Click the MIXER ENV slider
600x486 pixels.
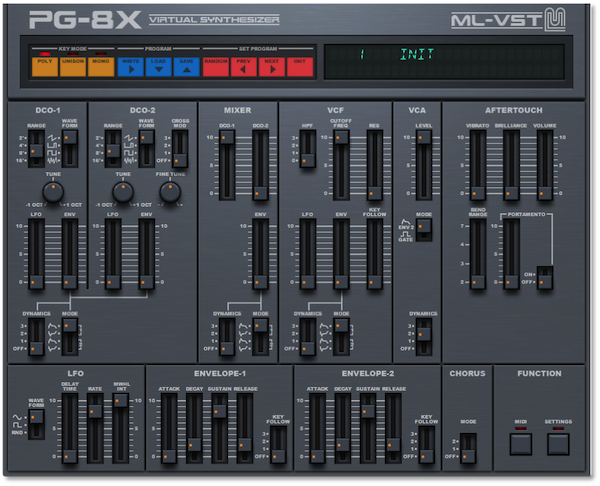click(x=260, y=254)
